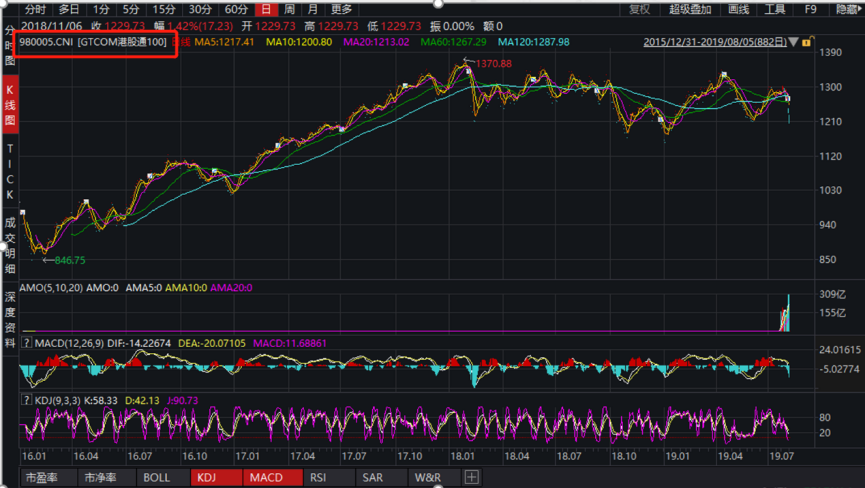Click the MA5:1217.41 moving average label
This screenshot has height=488, width=865.
point(224,42)
